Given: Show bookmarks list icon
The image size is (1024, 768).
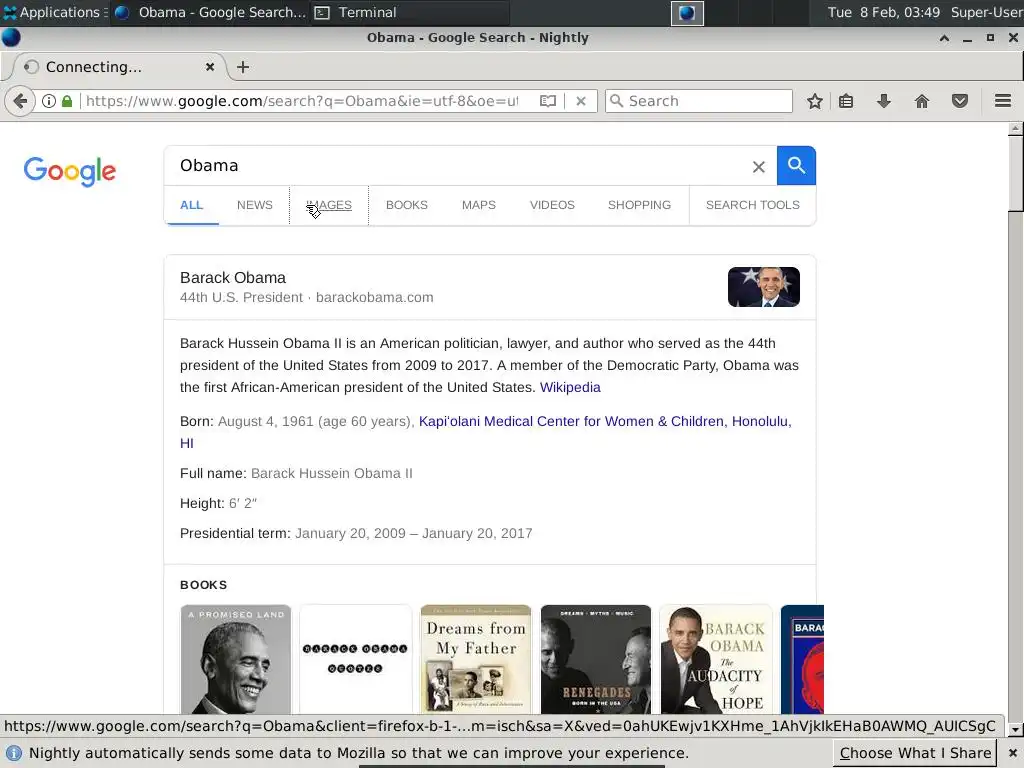Looking at the screenshot, I should [846, 101].
